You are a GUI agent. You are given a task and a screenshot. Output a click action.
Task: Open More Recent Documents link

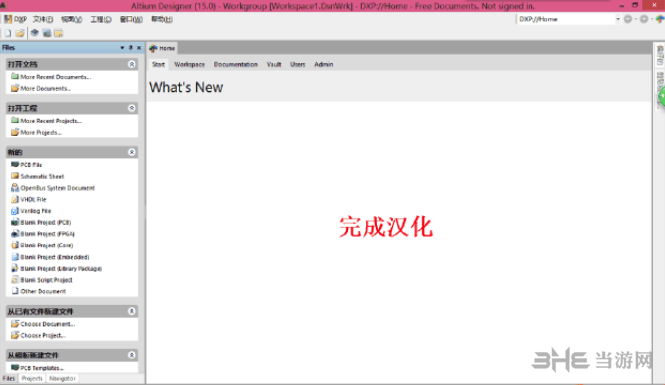tap(56, 77)
